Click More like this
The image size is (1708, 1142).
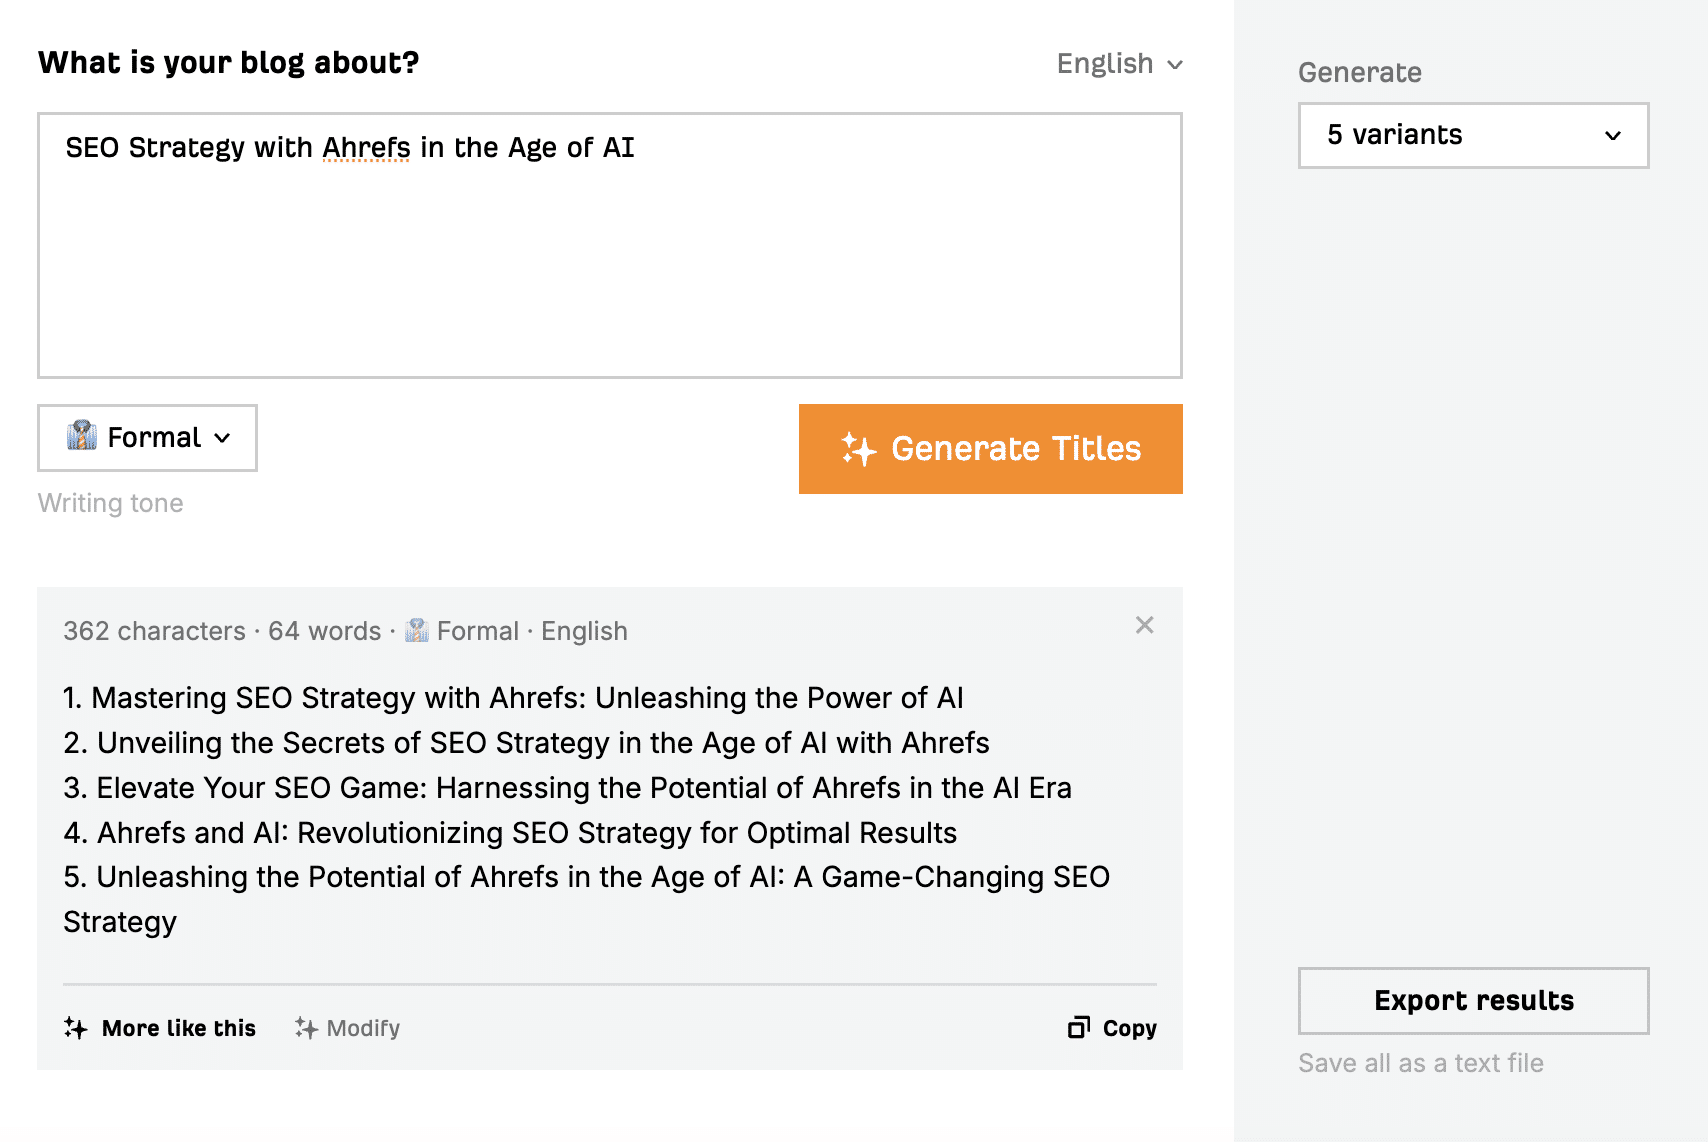tap(160, 1028)
